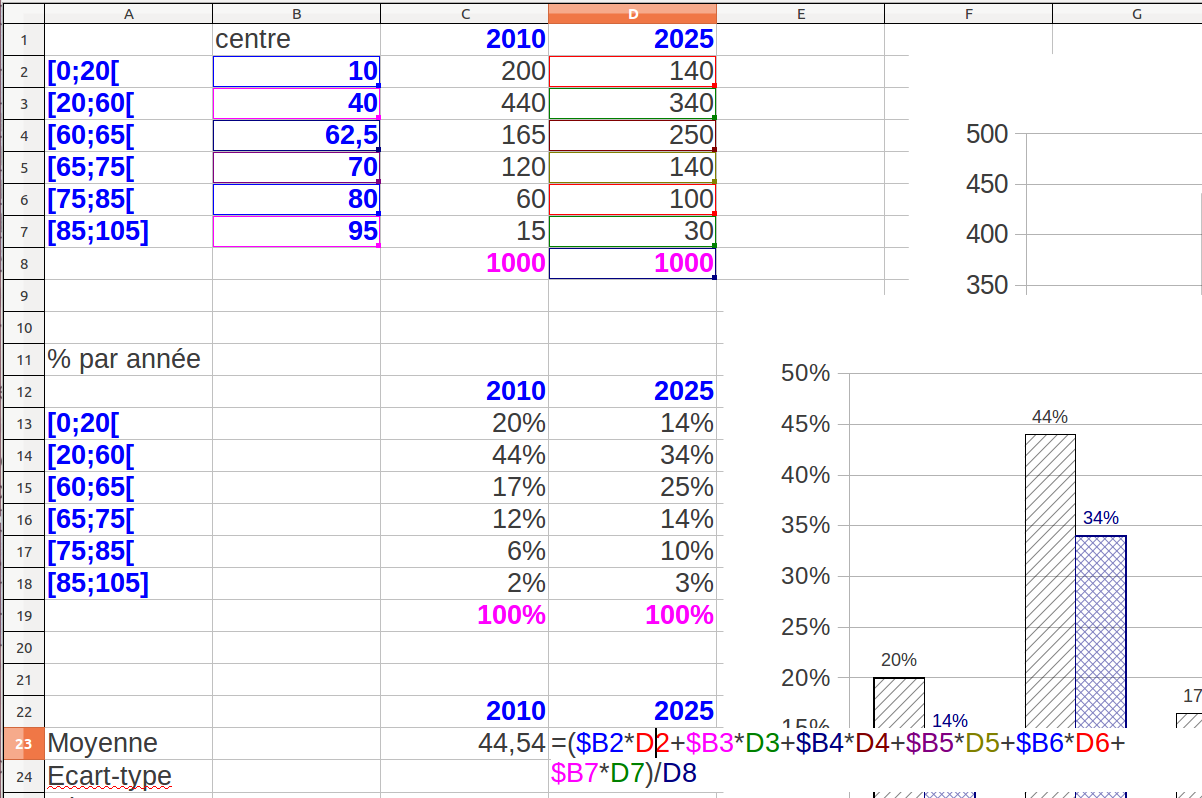Select the "Ecart-type" label cell
Screen dimensions: 1202x798
pyautogui.click(x=128, y=775)
